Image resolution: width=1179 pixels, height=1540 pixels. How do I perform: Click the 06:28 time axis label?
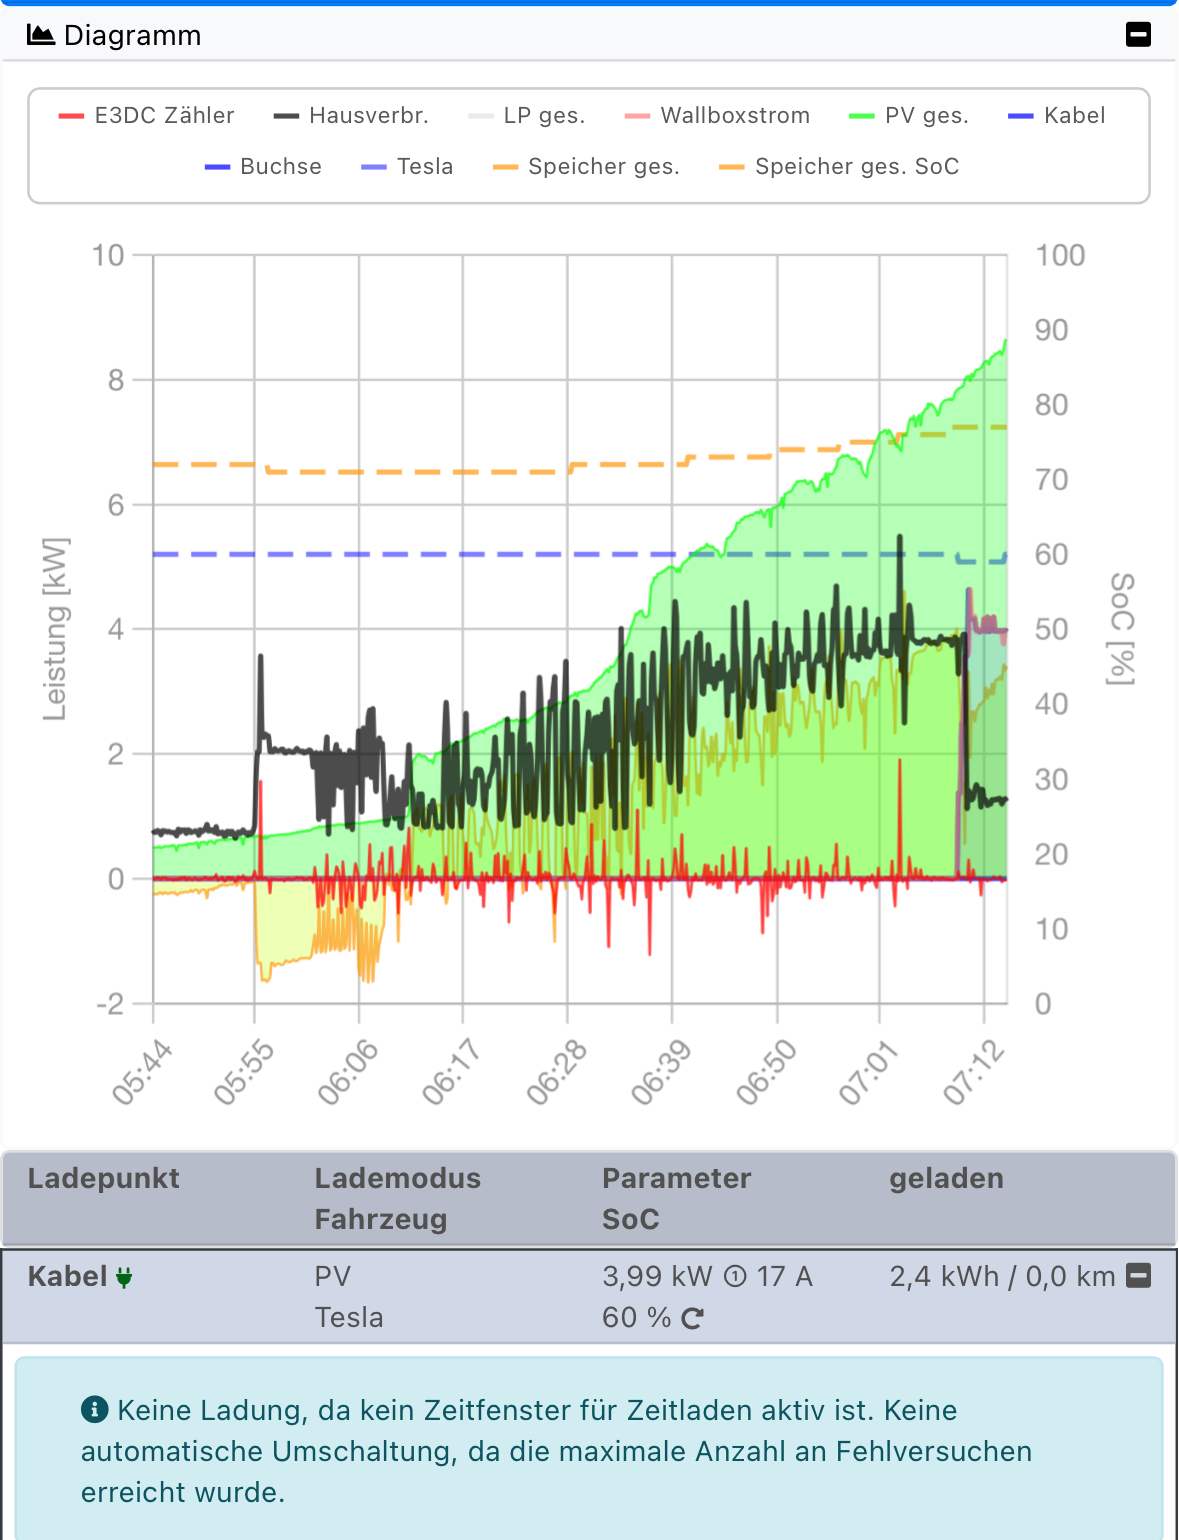tap(557, 1072)
